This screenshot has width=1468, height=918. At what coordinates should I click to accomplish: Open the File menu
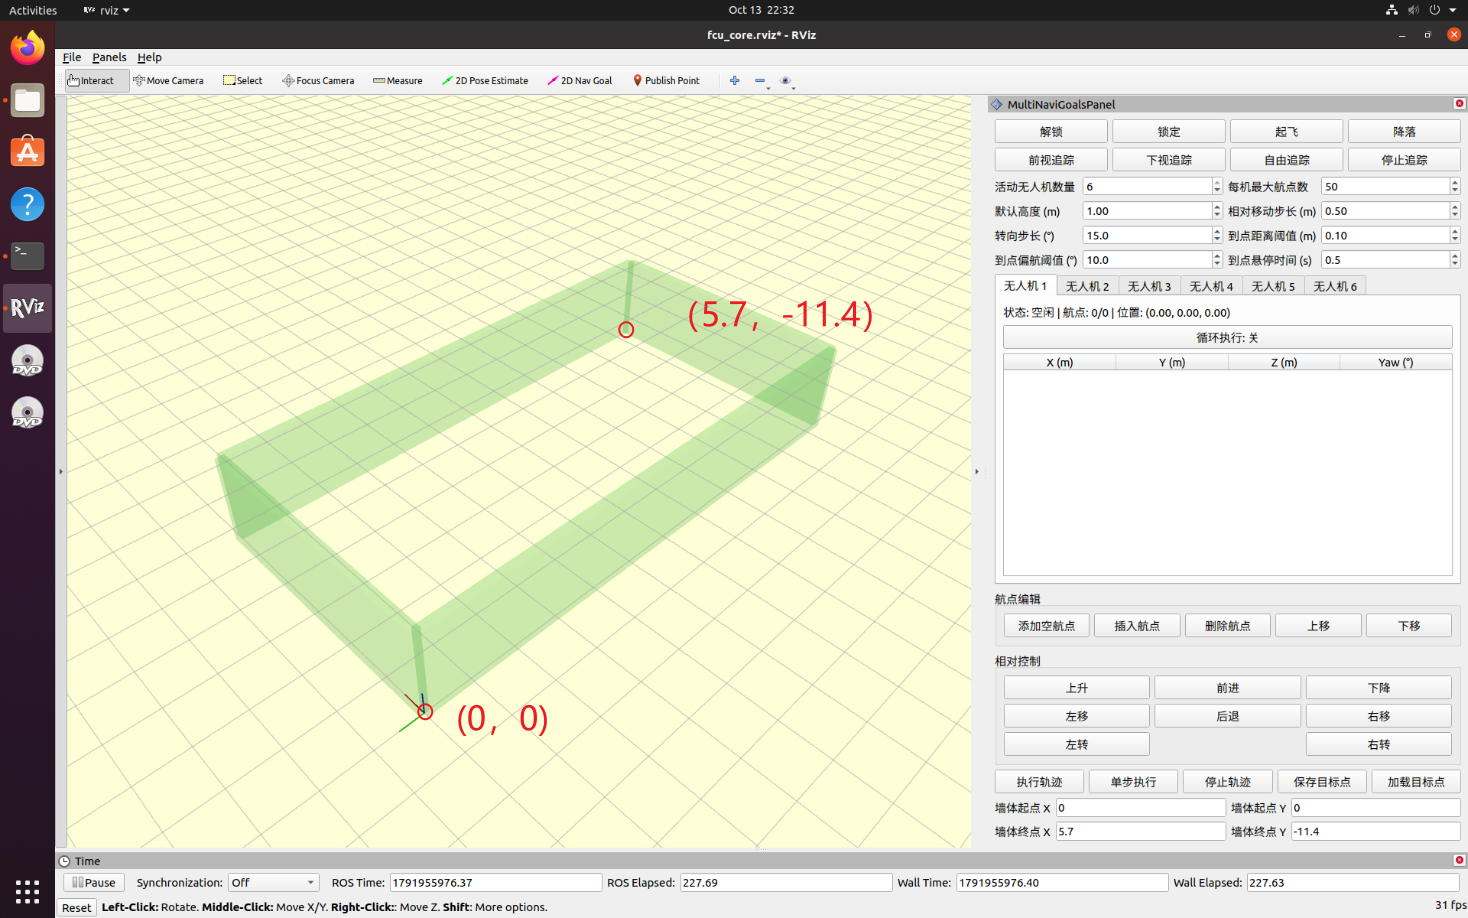point(72,58)
